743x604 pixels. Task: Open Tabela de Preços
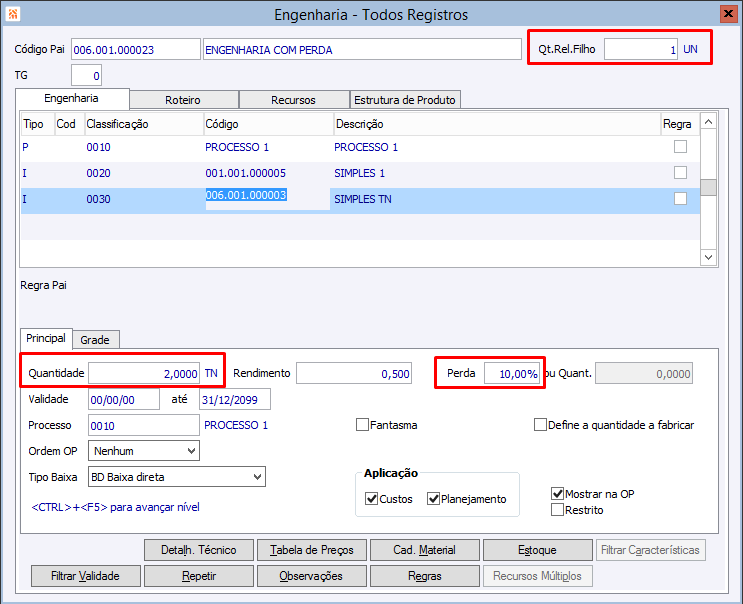[312, 550]
